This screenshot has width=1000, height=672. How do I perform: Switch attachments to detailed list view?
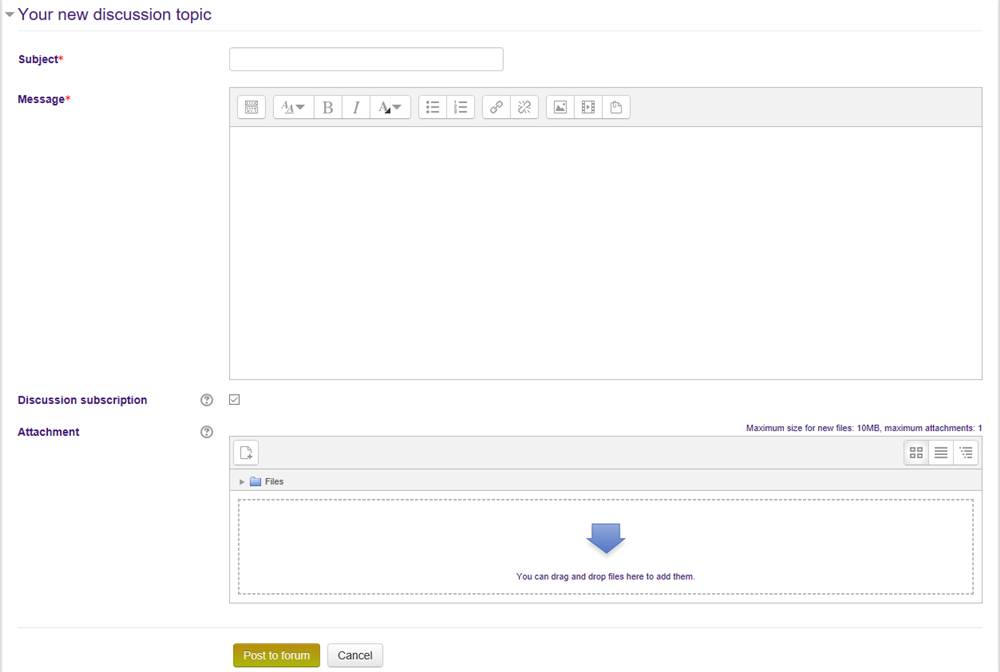[x=941, y=453]
